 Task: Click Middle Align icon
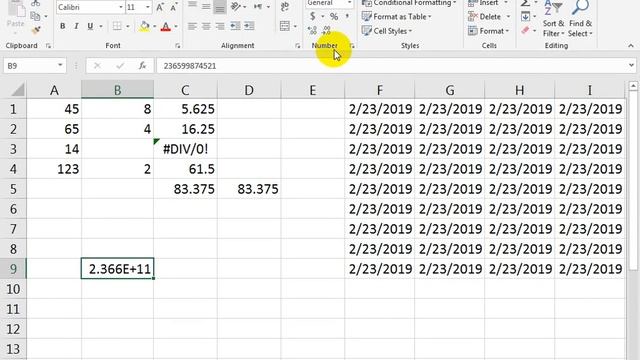(206, 6)
